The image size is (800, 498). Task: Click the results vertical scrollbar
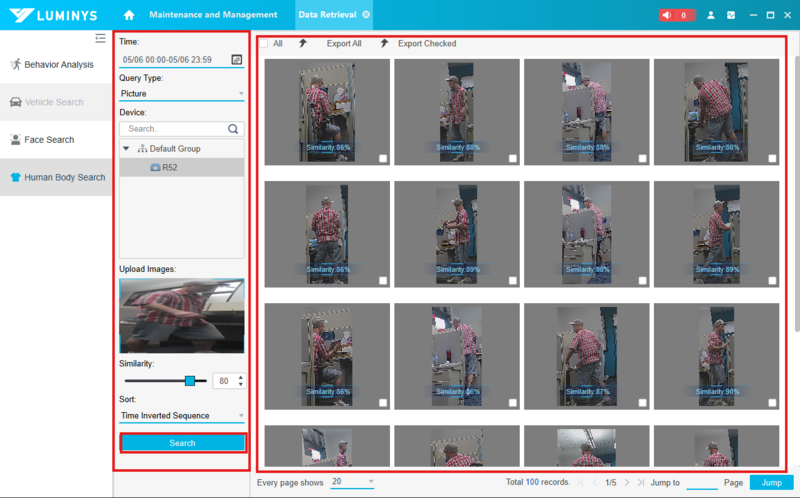tap(797, 194)
